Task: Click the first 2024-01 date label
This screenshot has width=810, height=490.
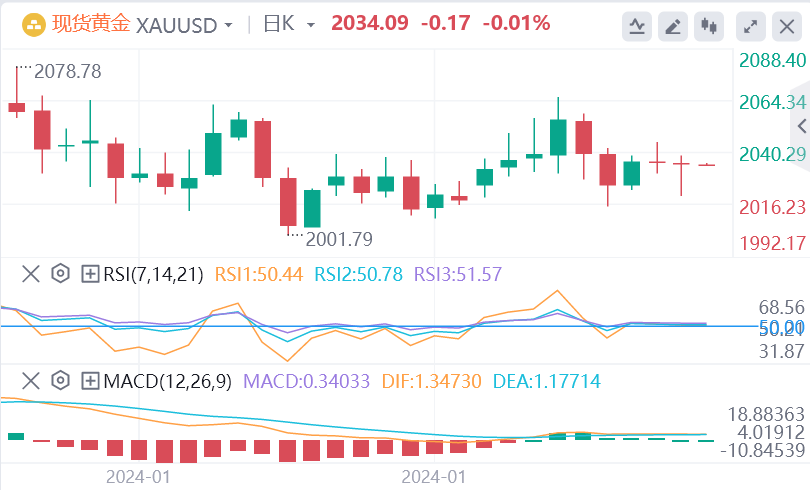Action: (x=138, y=477)
